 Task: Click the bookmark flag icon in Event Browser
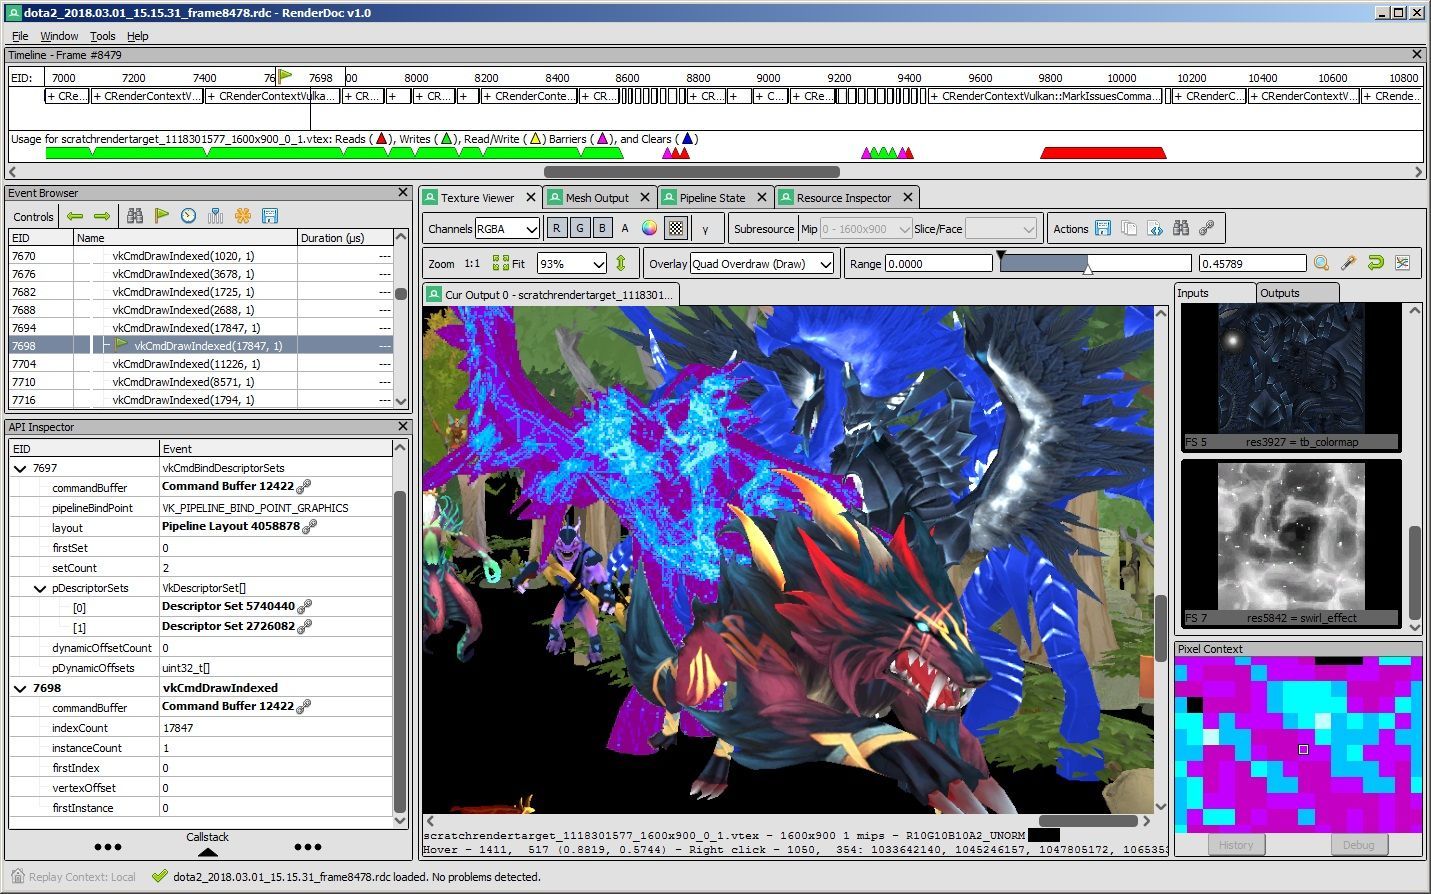tap(161, 216)
